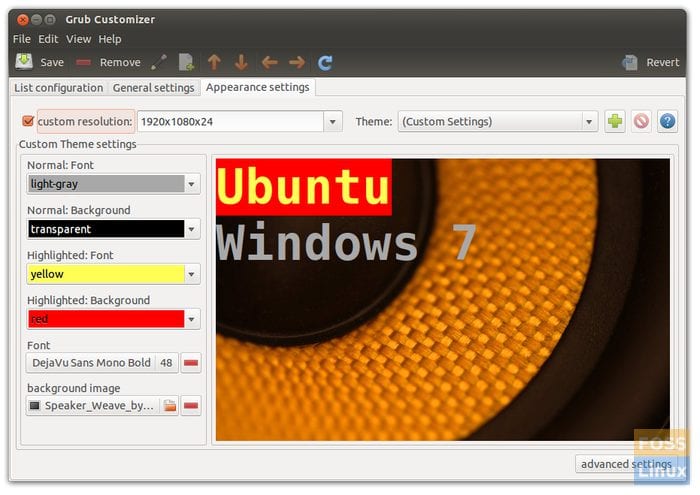
Task: Expand Normal Background transparent dropdown arrow
Action: [x=192, y=229]
